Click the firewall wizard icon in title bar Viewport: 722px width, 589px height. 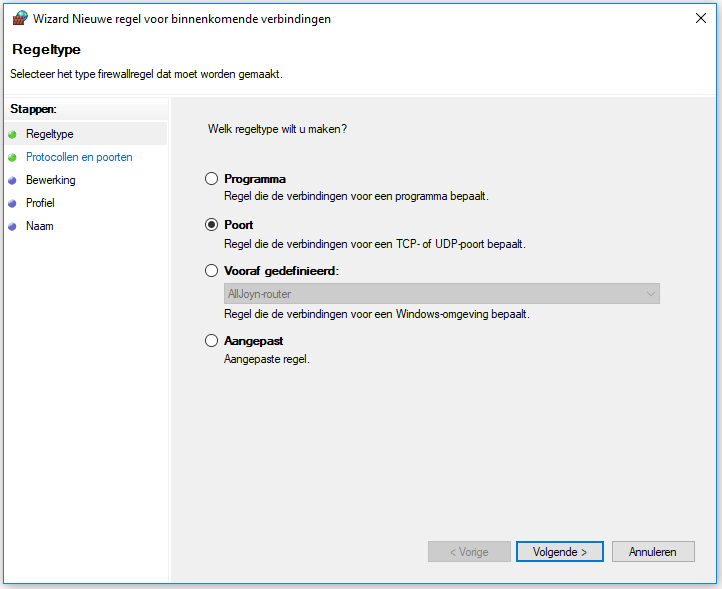[x=20, y=18]
